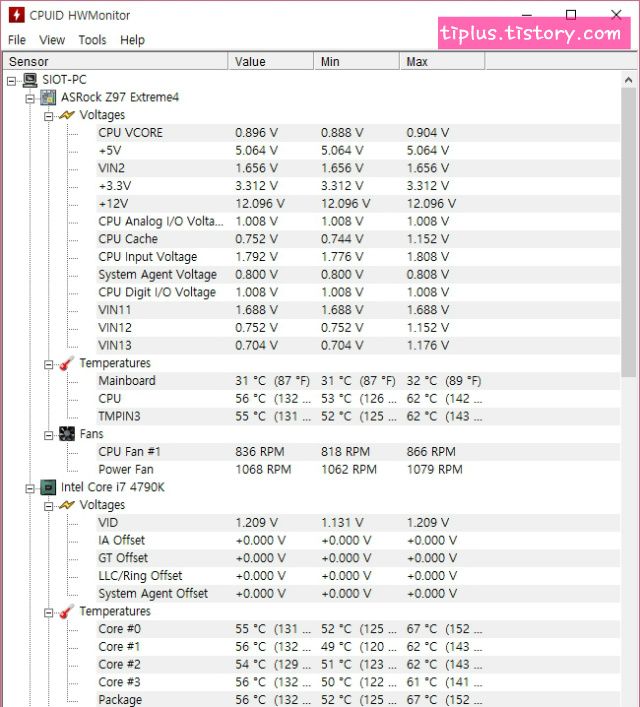Viewport: 640px width, 707px height.
Task: Click the Sensor column header
Action: pyautogui.click(x=115, y=61)
